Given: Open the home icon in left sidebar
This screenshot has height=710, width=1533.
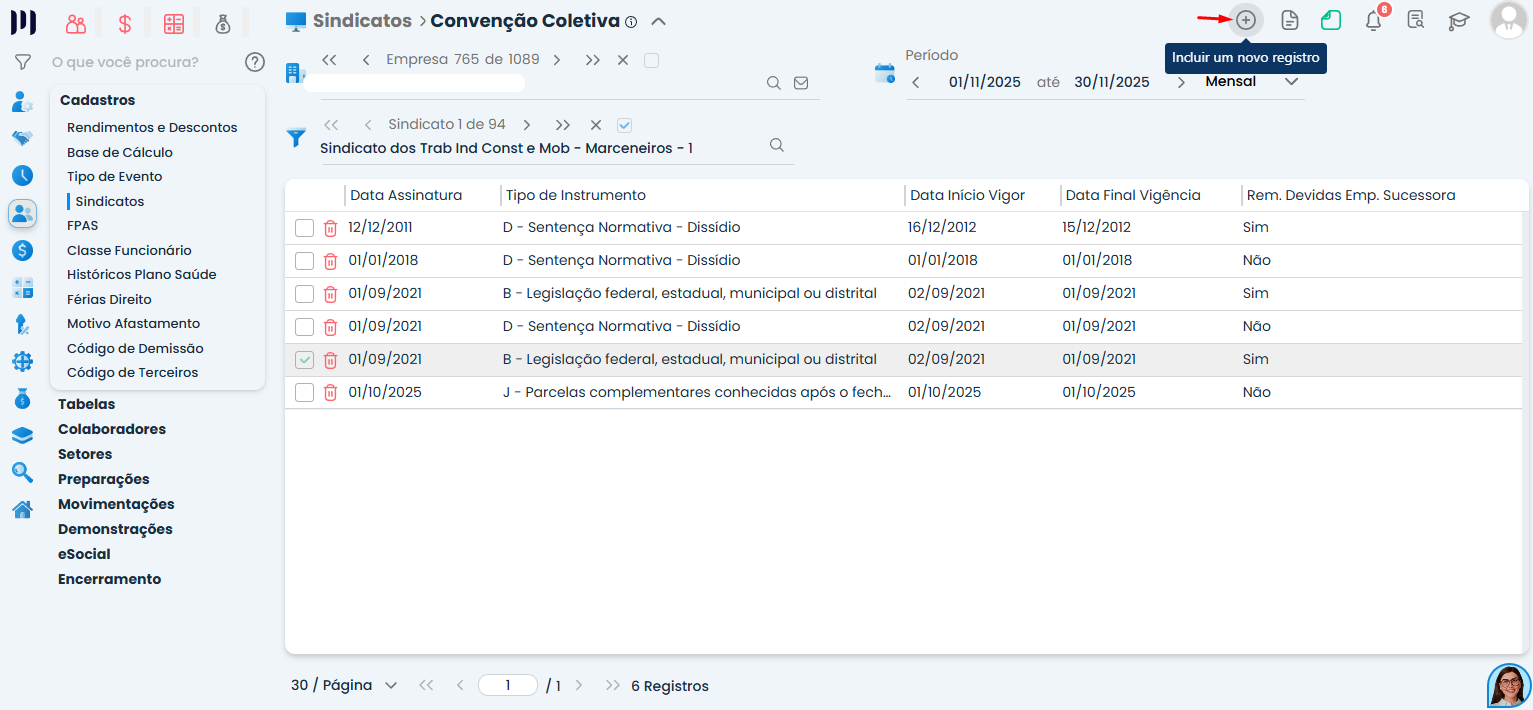Looking at the screenshot, I should (x=22, y=510).
